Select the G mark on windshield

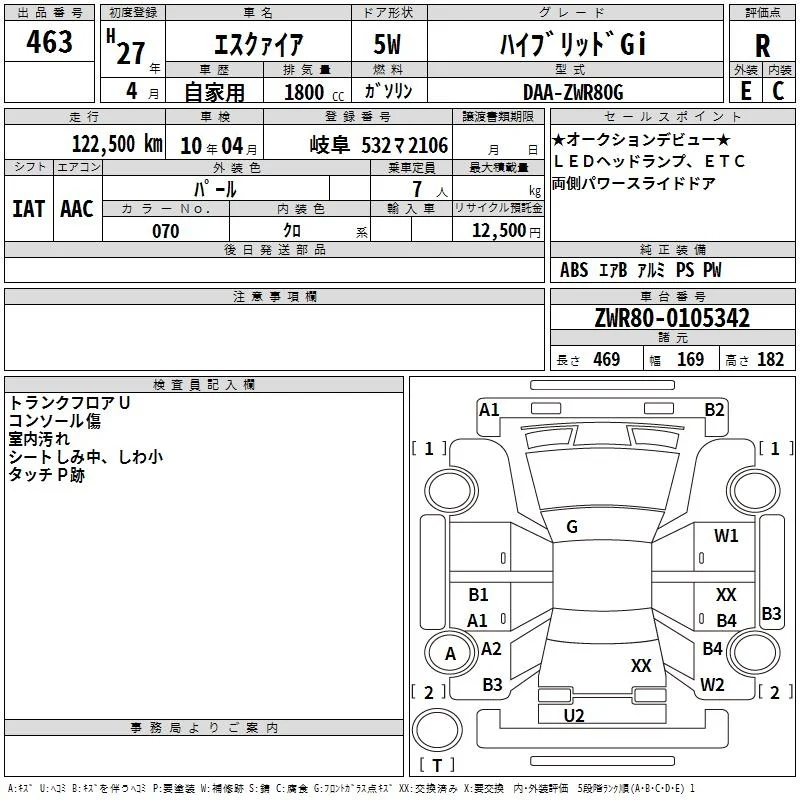click(572, 527)
